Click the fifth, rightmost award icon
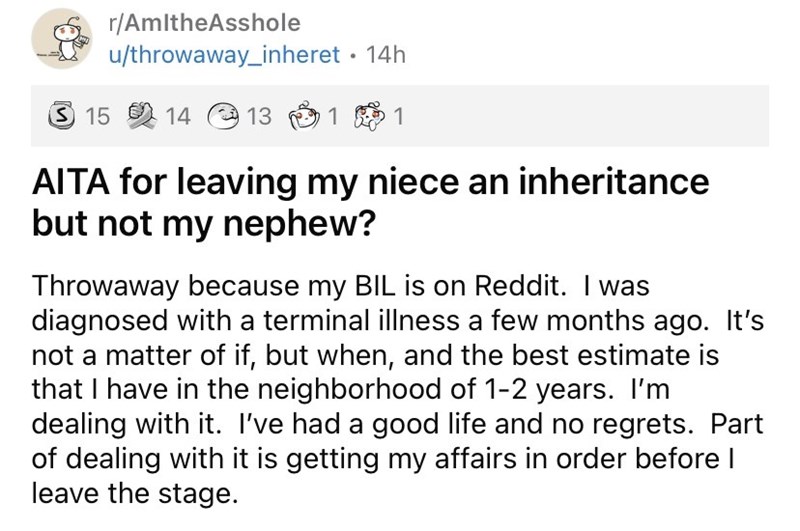 (x=369, y=118)
